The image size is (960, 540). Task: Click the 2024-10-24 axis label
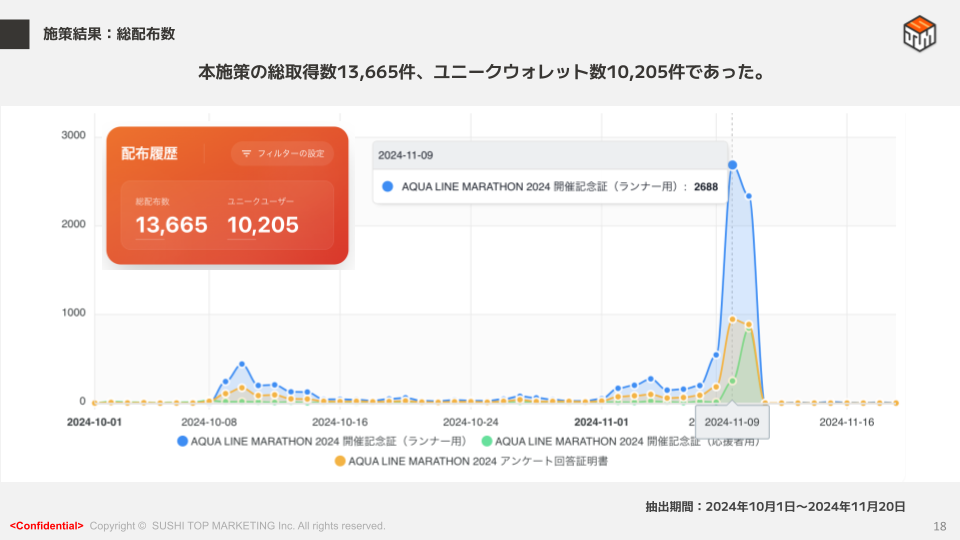471,422
